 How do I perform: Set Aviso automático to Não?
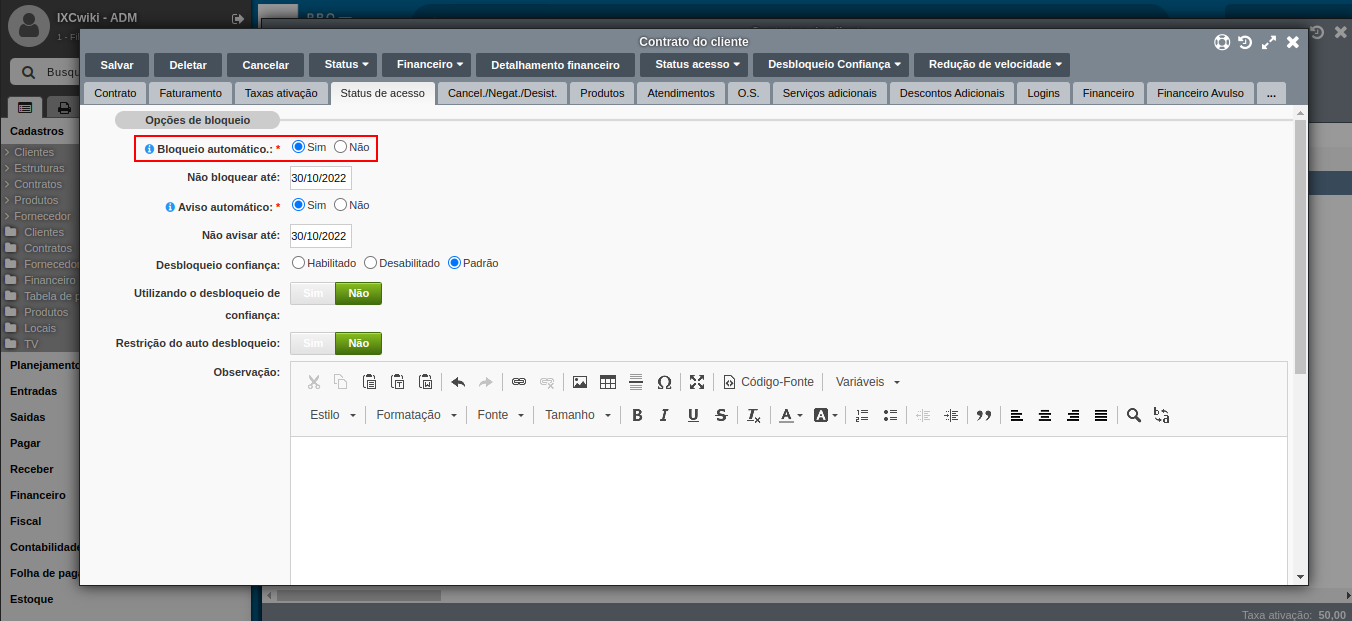[x=341, y=205]
